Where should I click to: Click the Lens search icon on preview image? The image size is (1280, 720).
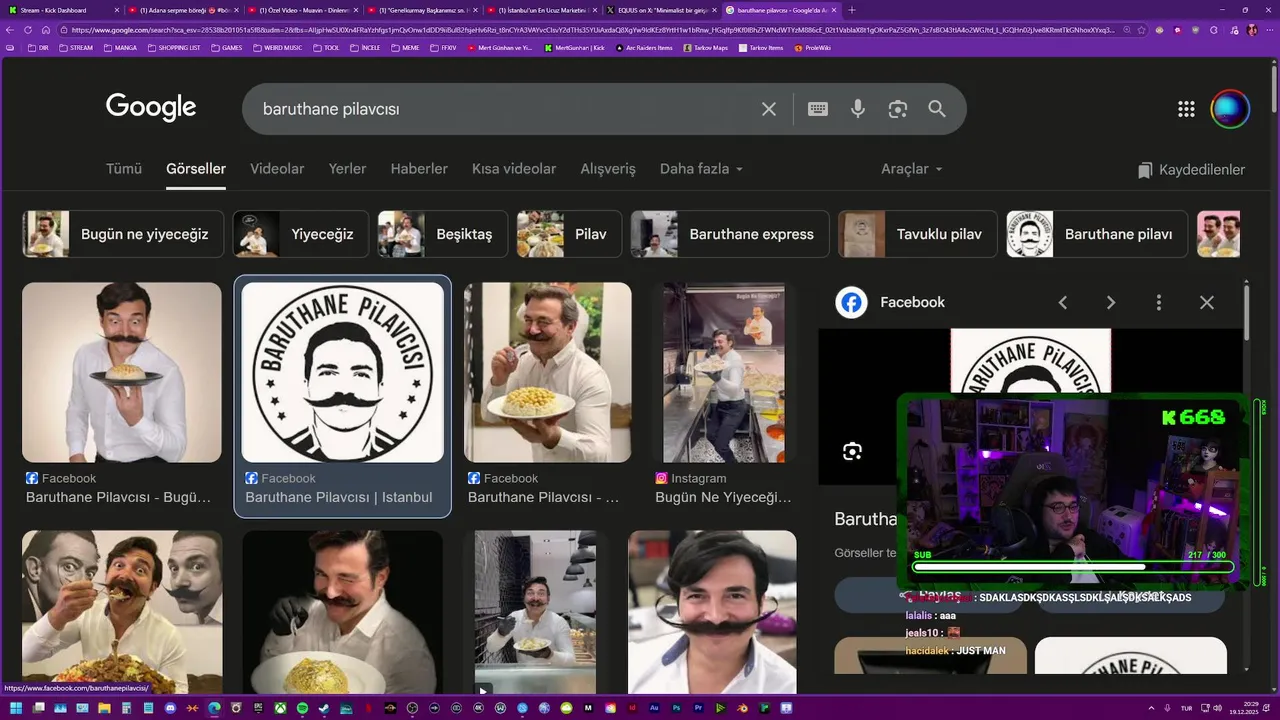pyautogui.click(x=852, y=451)
